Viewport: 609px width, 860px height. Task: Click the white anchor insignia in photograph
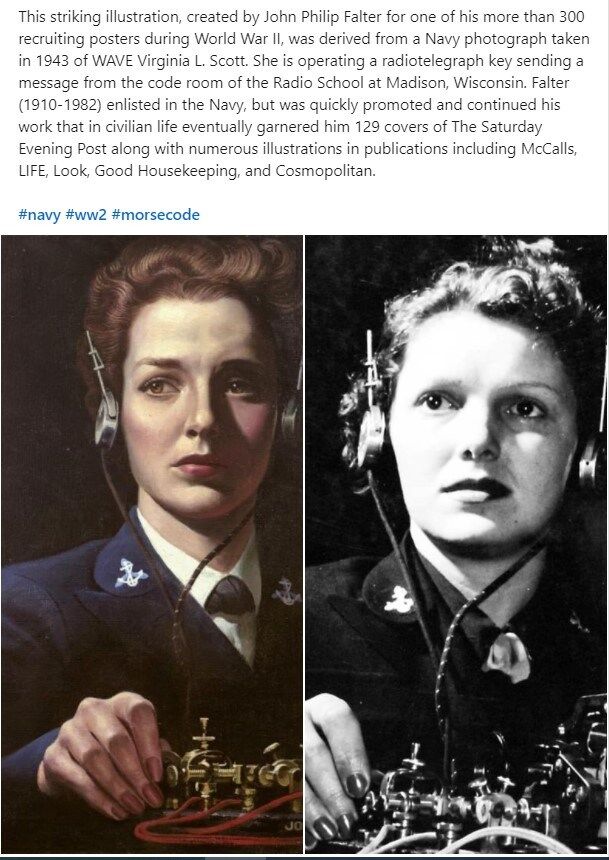pyautogui.click(x=398, y=599)
